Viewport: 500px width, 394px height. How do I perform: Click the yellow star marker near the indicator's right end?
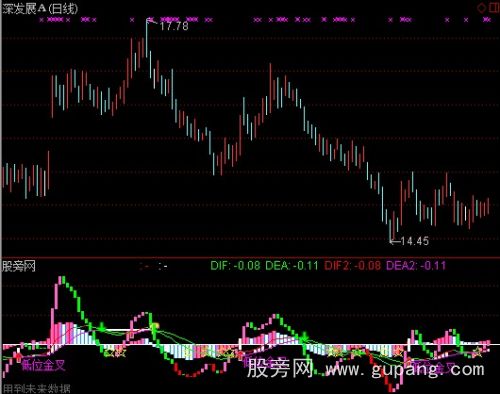pos(478,351)
